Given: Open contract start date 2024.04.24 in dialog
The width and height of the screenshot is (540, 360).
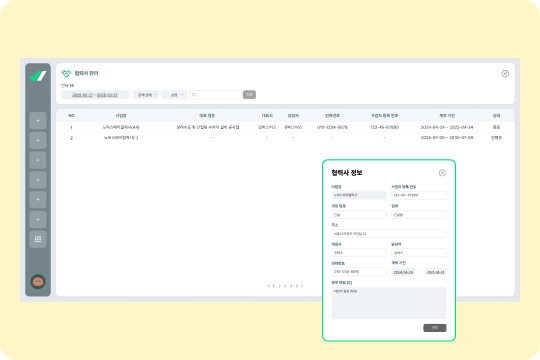Looking at the screenshot, I should tap(403, 272).
